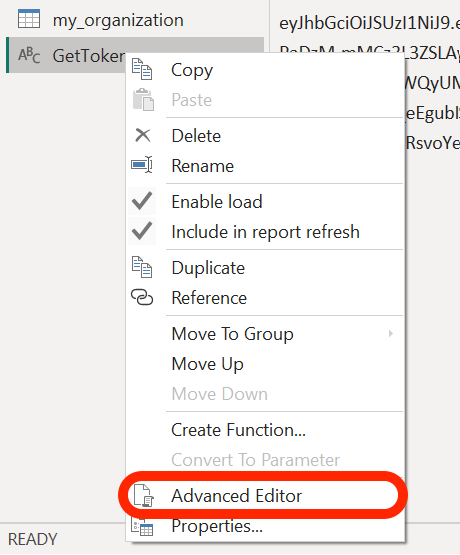
Task: Select Move Up in context menu
Action: pyautogui.click(x=207, y=364)
